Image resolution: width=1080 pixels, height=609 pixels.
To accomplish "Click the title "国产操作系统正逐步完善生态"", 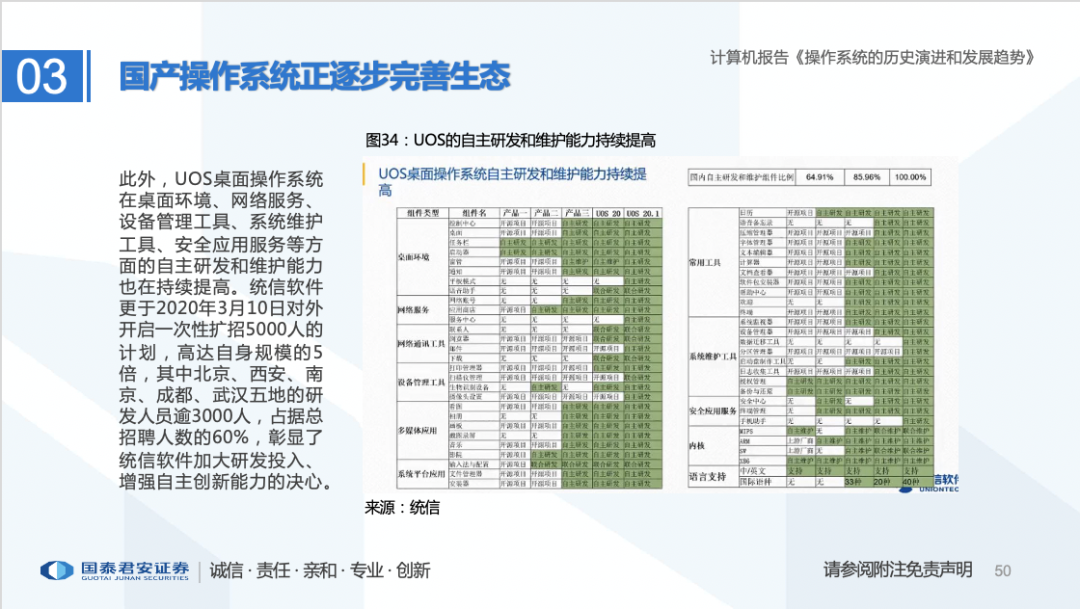I will coord(315,76).
